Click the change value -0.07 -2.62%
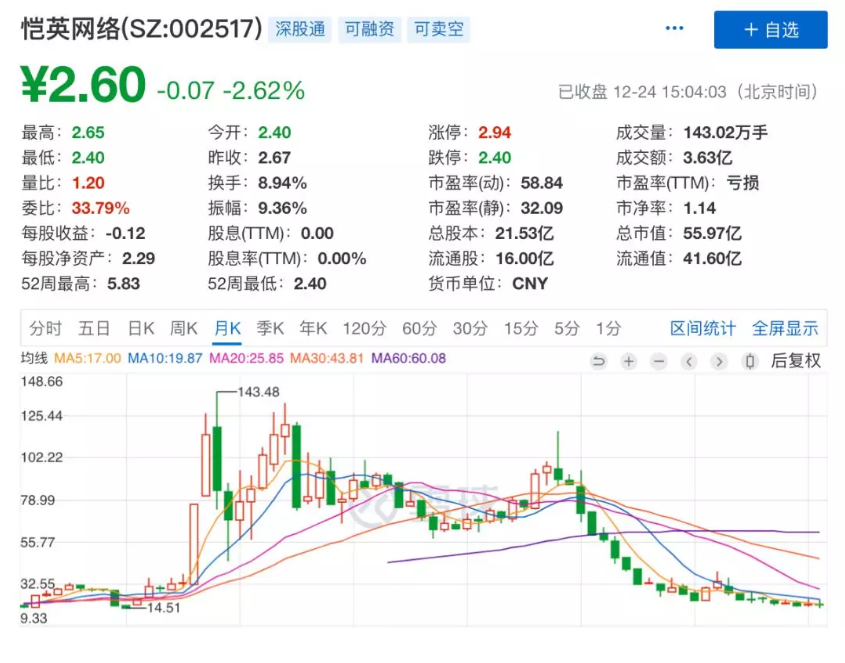Screen dimensions: 845x663 [x=231, y=91]
